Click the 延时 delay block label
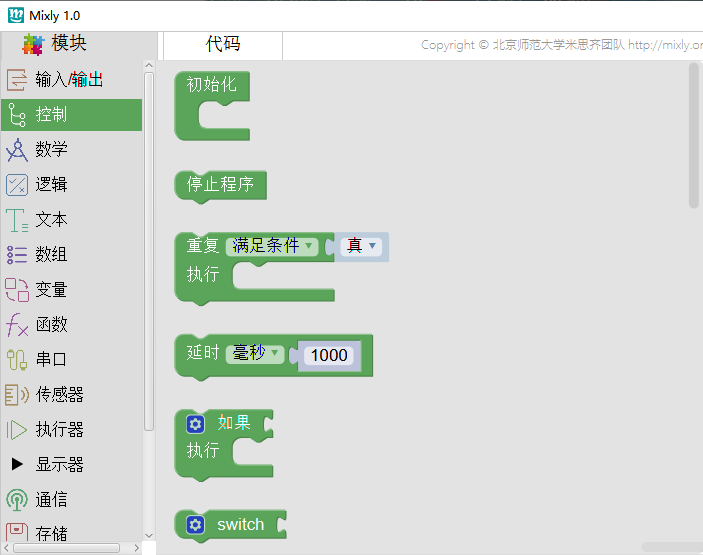Screen dimensions: 703x555 tap(203, 353)
